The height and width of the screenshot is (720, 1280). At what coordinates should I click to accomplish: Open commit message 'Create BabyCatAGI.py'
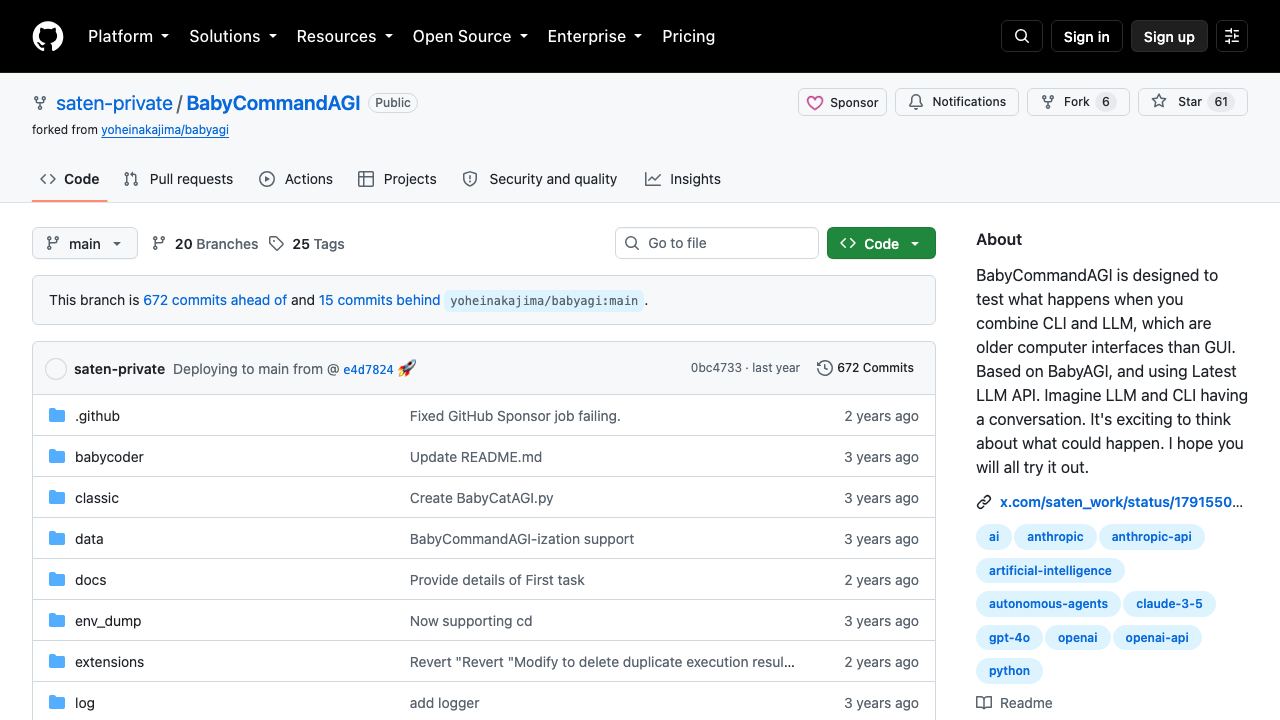tap(482, 498)
